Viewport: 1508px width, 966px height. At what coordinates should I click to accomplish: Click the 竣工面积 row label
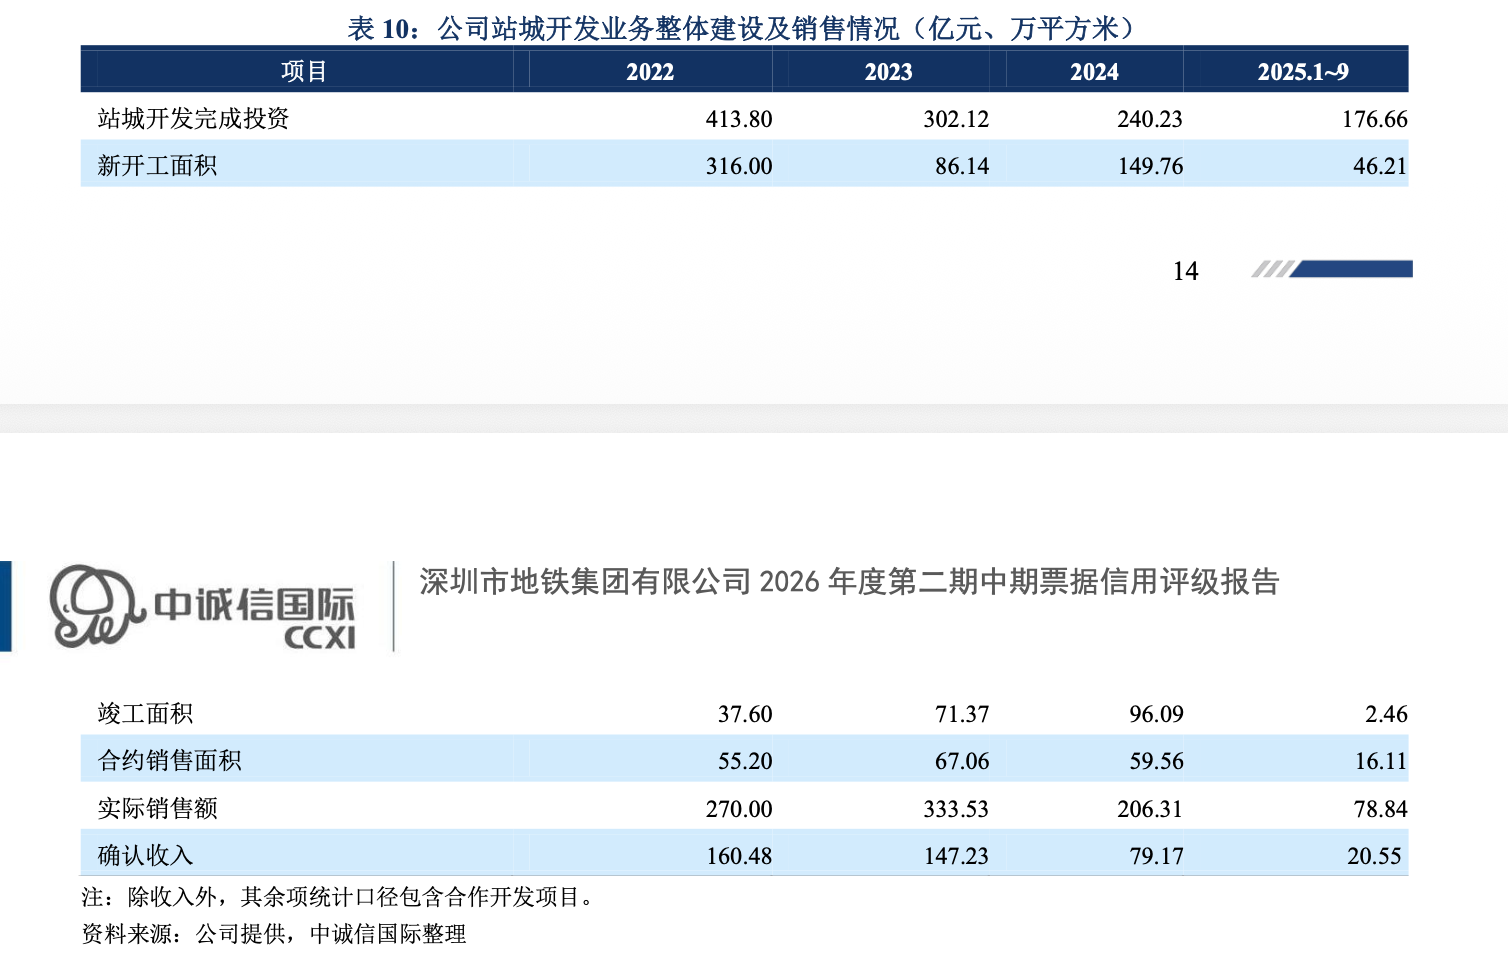[x=145, y=714]
